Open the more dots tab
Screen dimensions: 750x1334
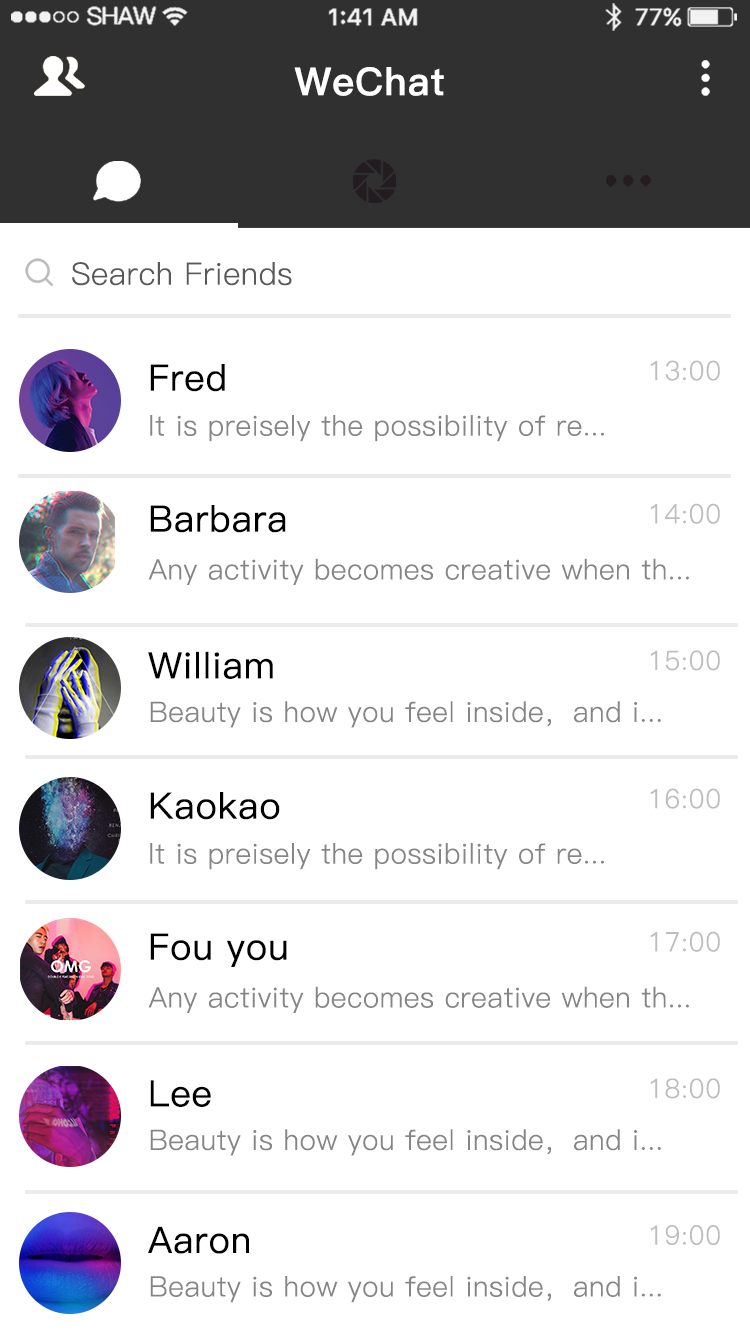[628, 181]
